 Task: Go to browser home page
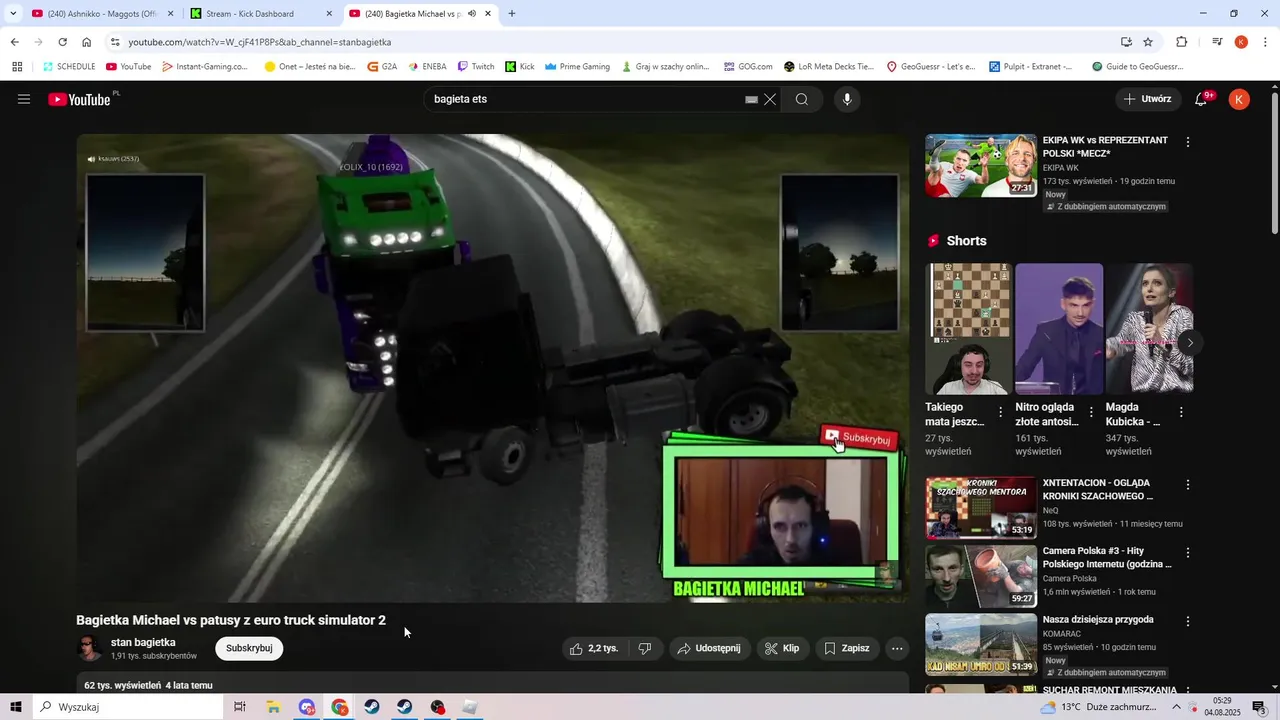(86, 42)
